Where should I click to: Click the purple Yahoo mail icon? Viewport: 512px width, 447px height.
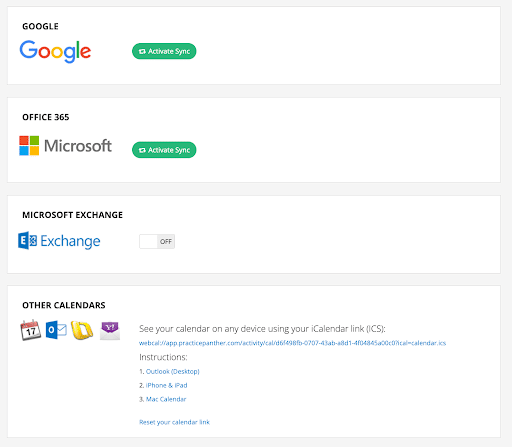[x=110, y=331]
